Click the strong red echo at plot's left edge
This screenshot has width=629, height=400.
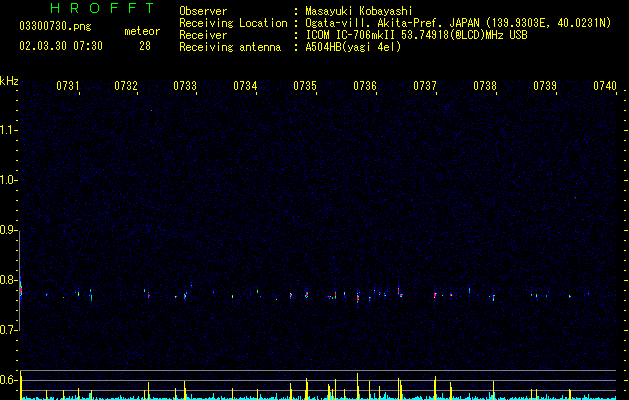pyautogui.click(x=21, y=291)
